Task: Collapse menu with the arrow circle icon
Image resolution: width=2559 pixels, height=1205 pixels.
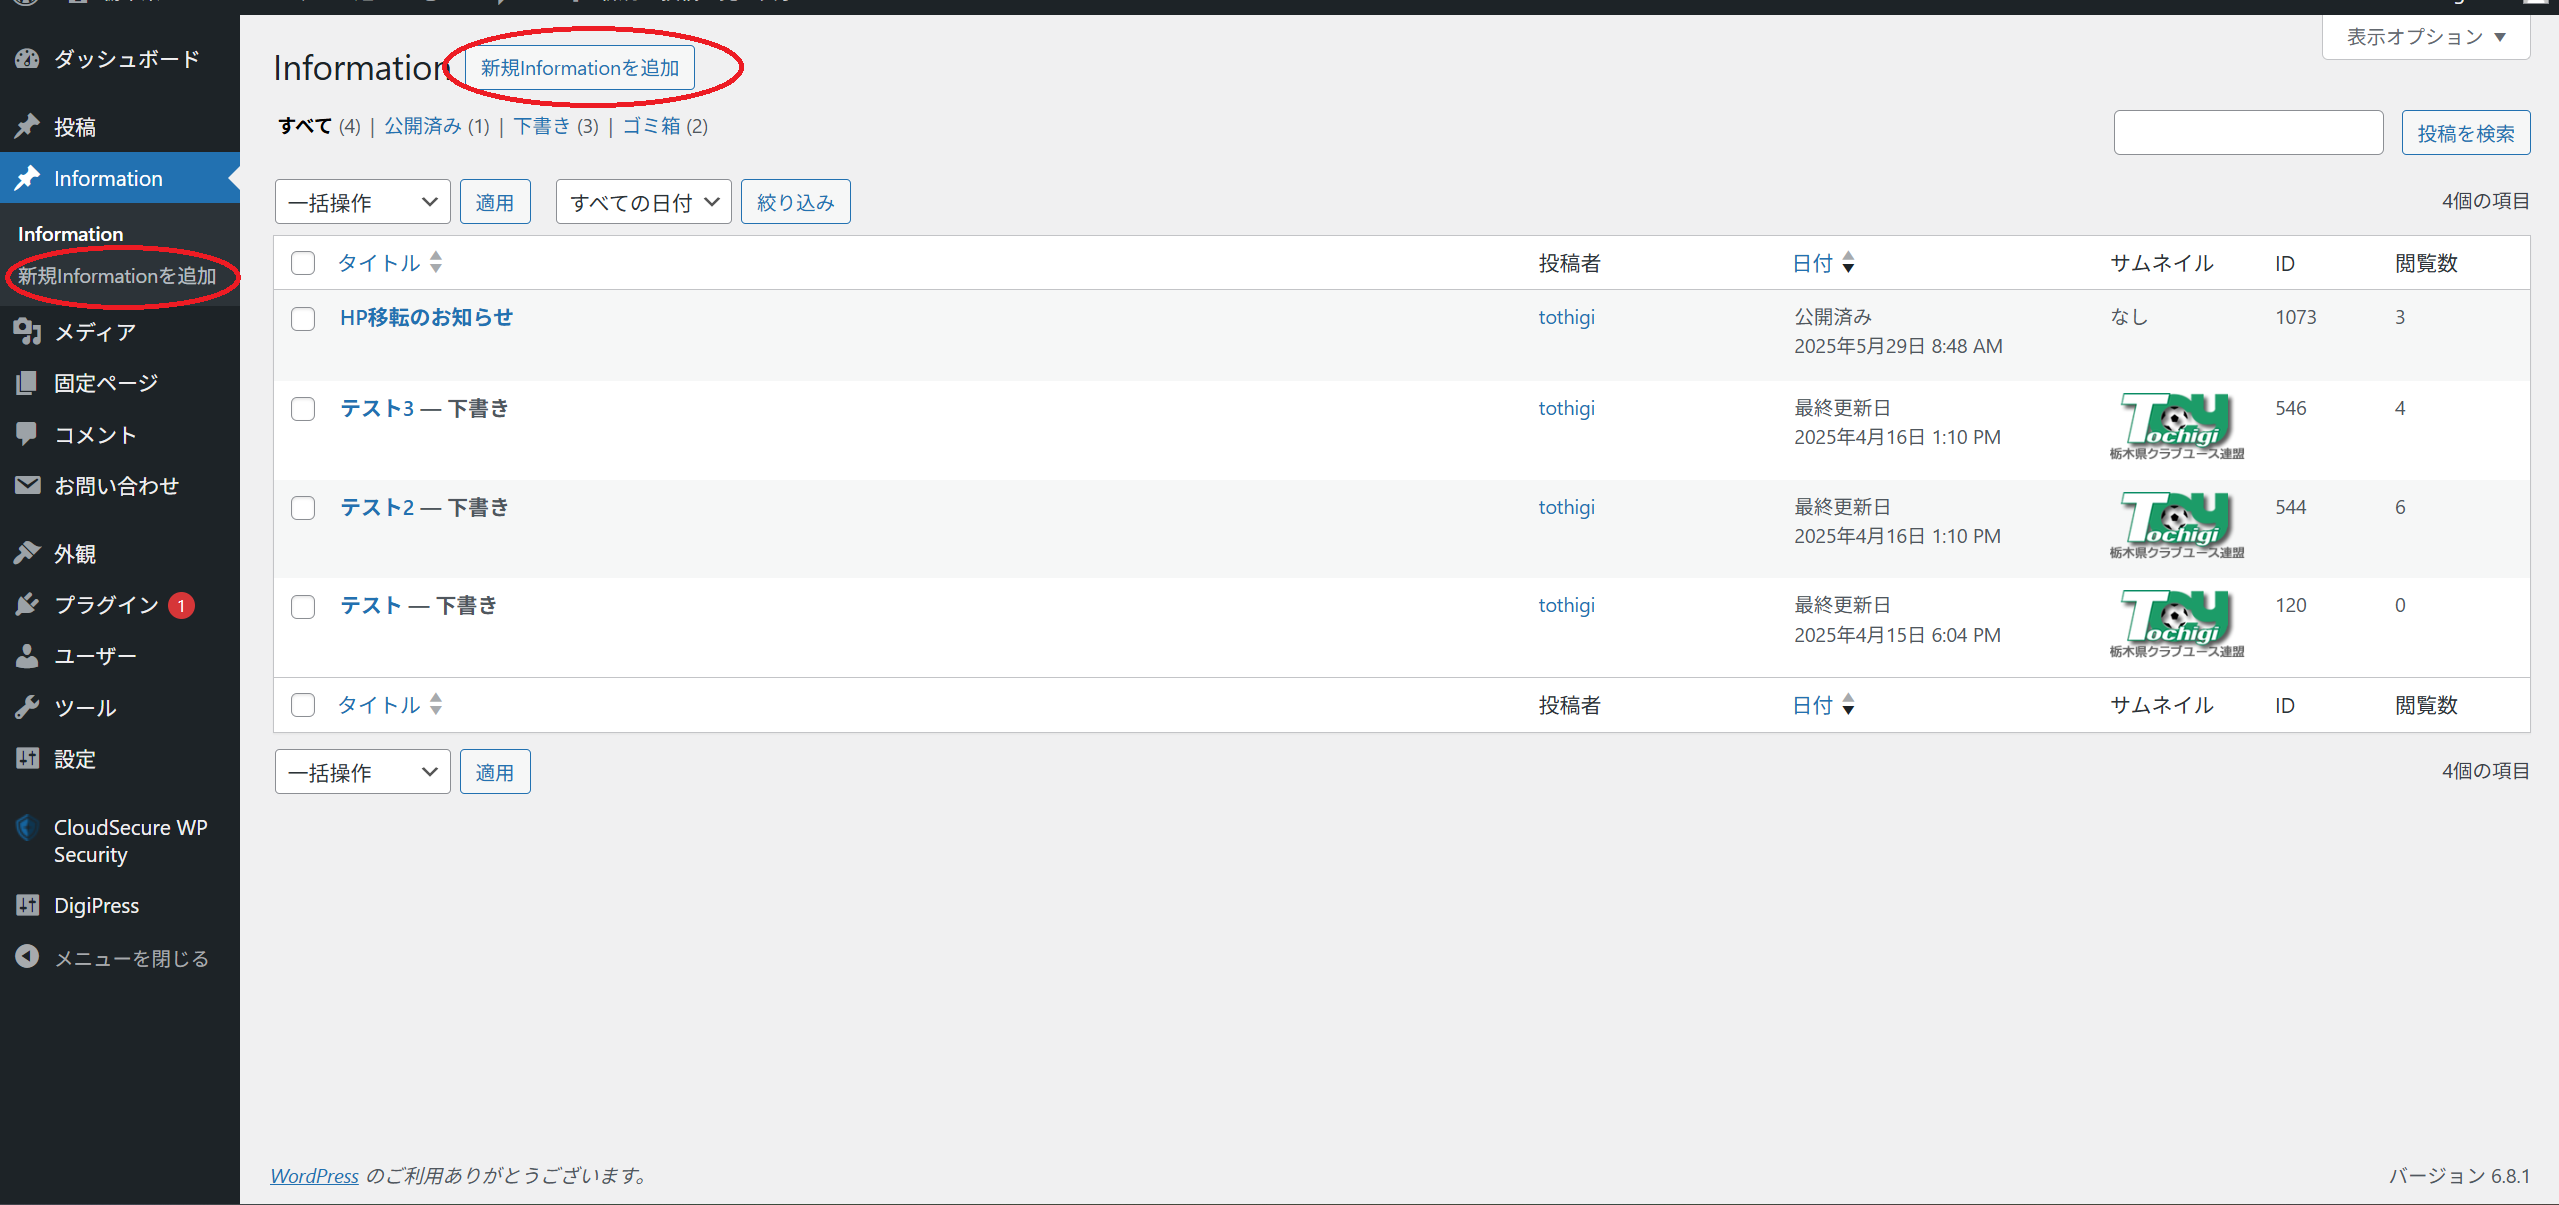Action: coord(27,957)
